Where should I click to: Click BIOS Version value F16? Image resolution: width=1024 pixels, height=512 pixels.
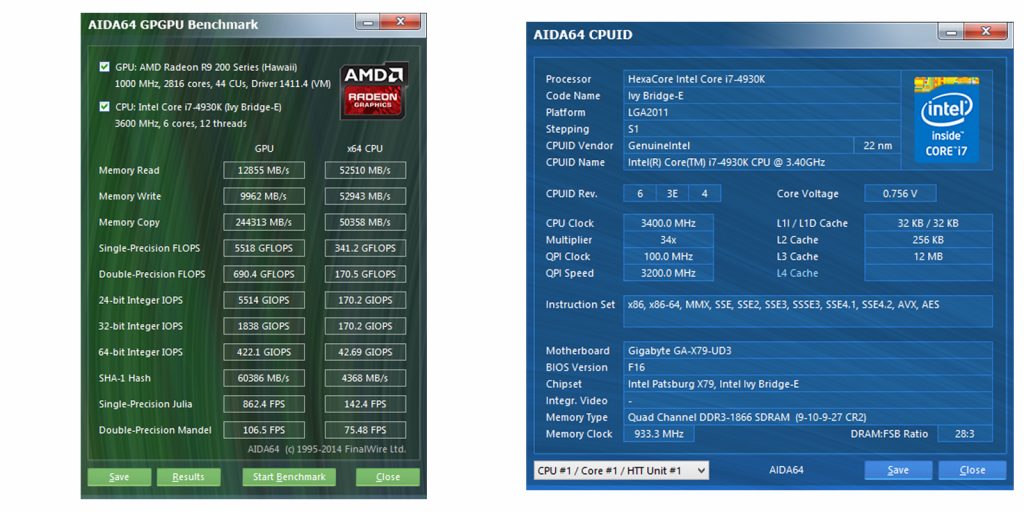[808, 367]
